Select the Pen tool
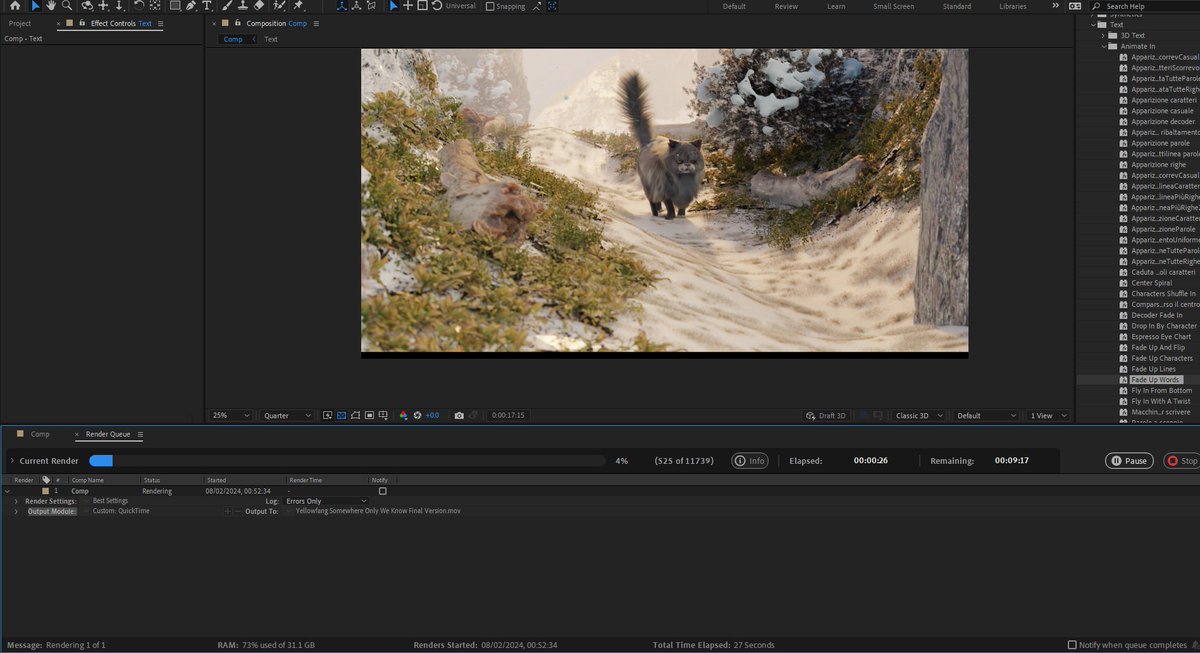Viewport: 1200px width, 653px height. [x=190, y=6]
